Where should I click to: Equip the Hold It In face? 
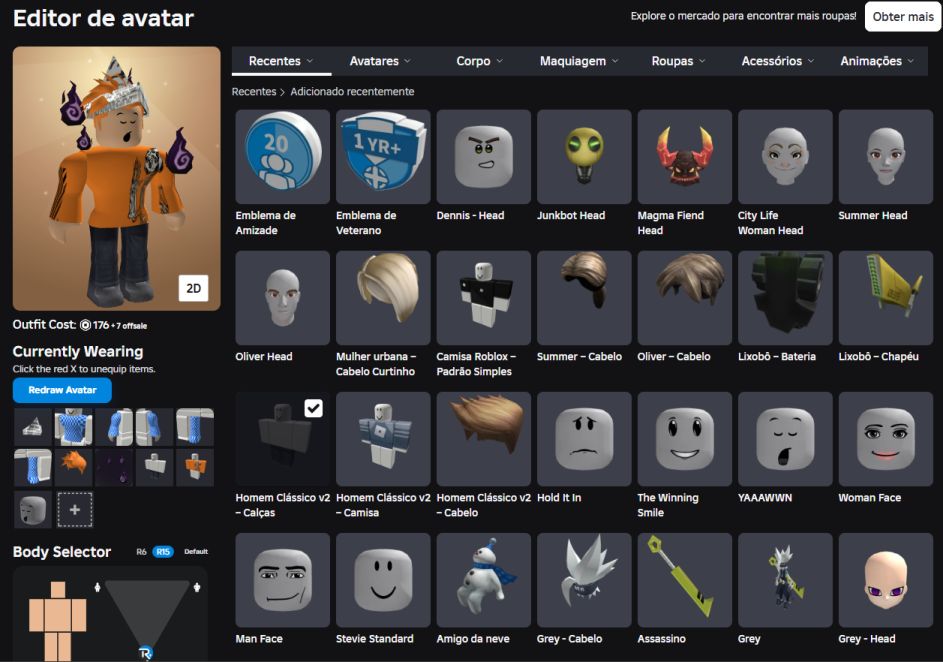click(583, 439)
